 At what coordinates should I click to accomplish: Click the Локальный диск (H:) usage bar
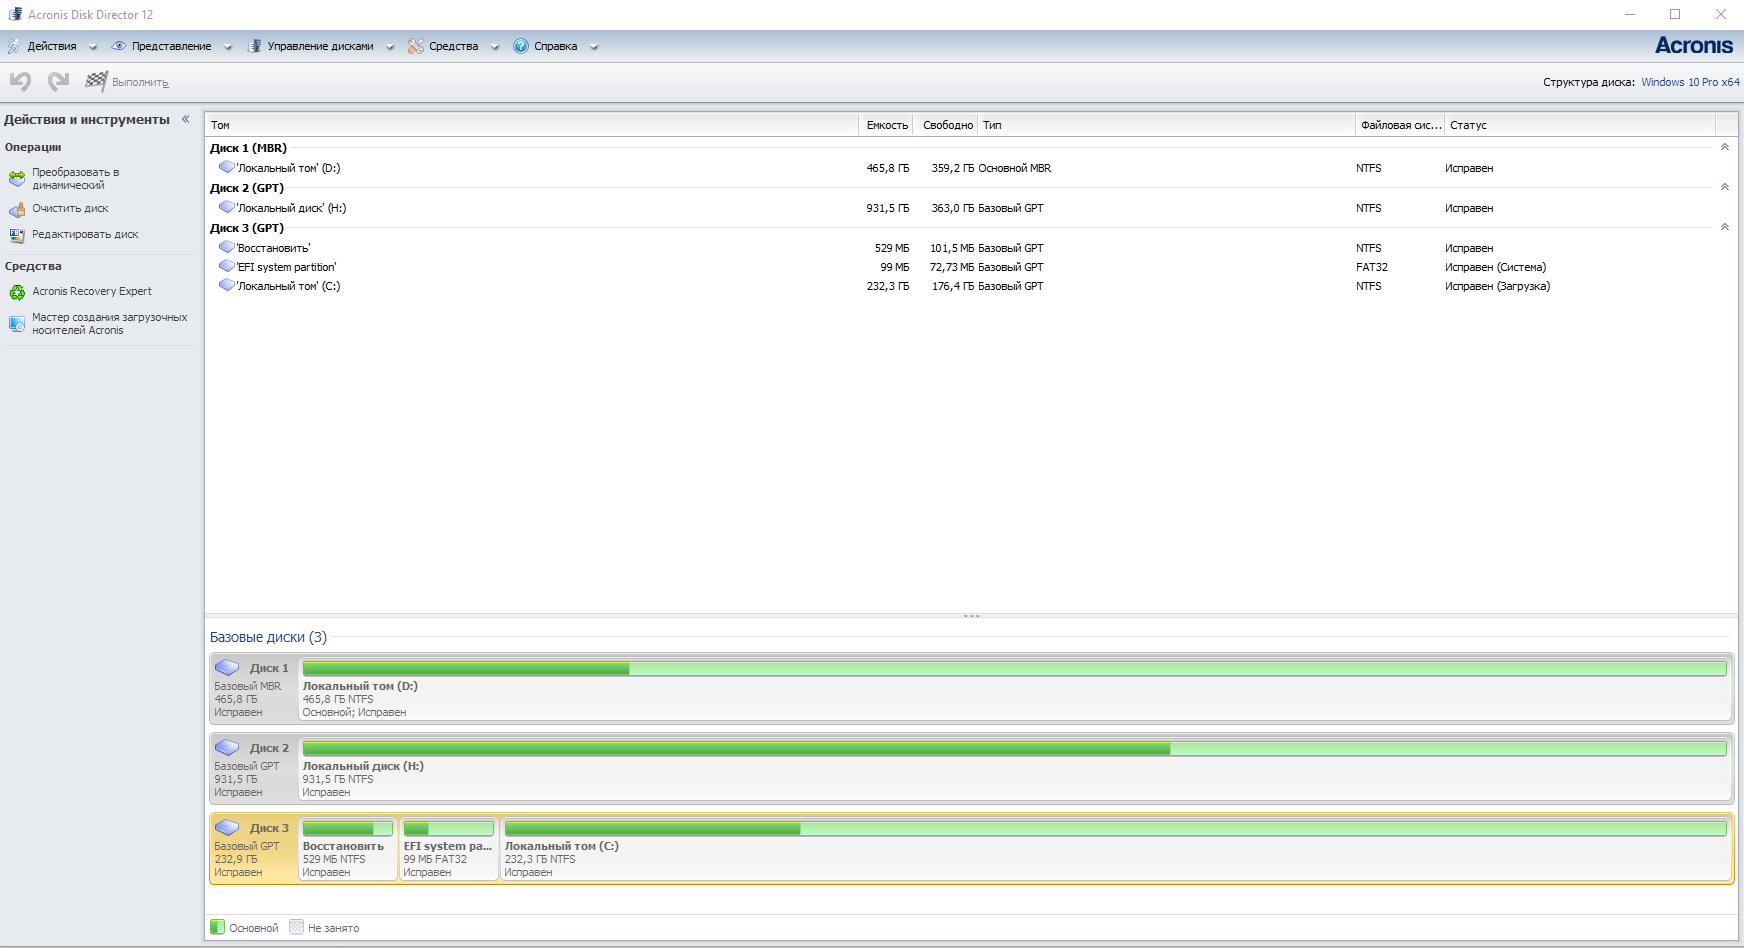1015,748
